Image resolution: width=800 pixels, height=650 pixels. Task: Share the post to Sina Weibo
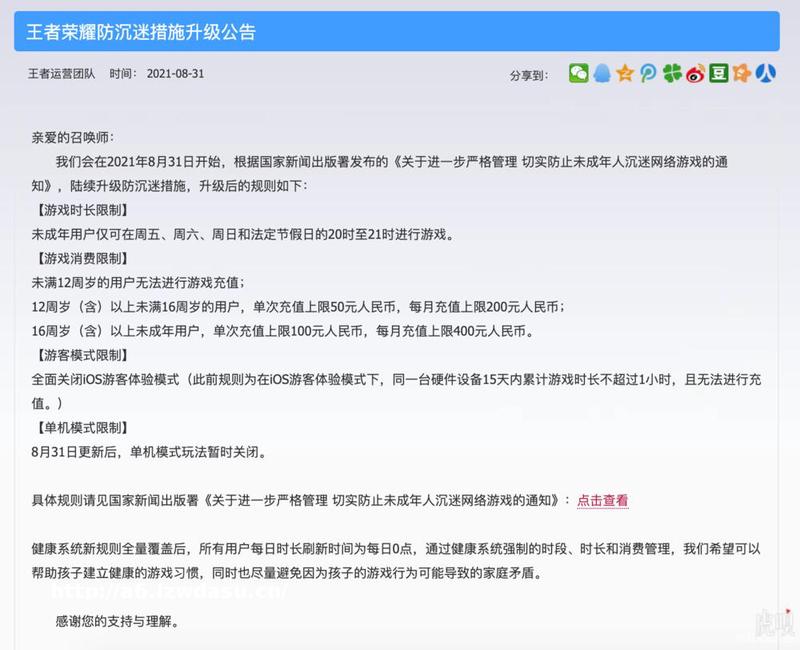(x=695, y=73)
